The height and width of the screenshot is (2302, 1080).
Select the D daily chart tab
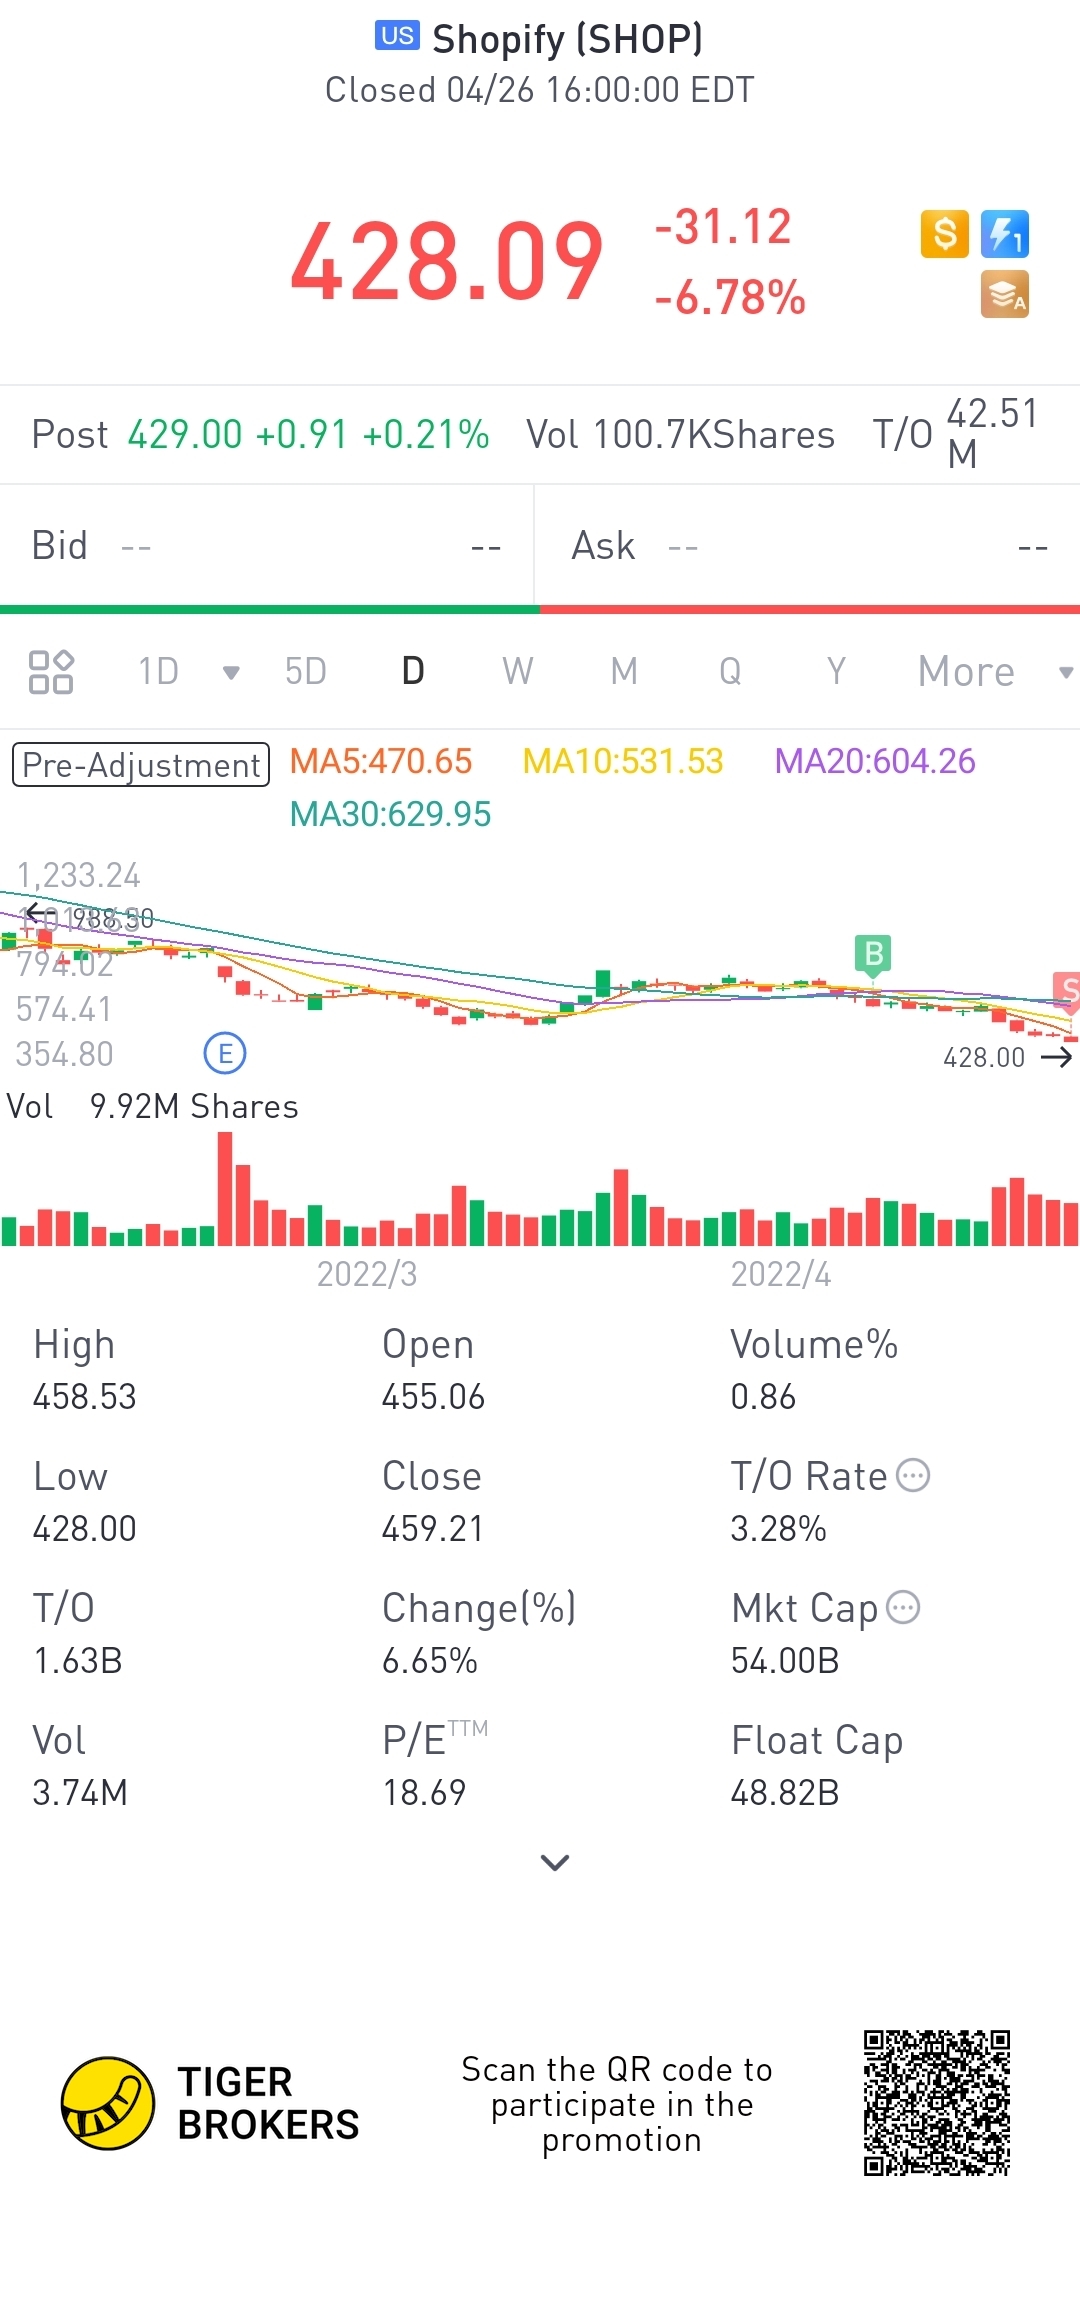pos(413,671)
